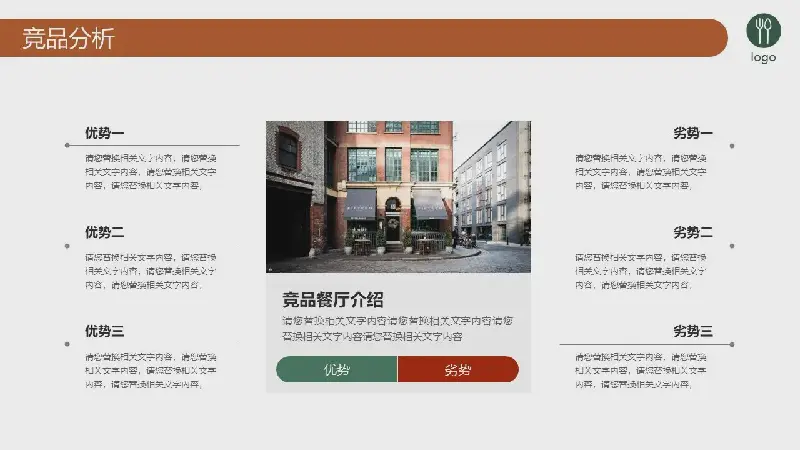
Task: Select the paragraph under '劣势一'
Action: pos(641,172)
